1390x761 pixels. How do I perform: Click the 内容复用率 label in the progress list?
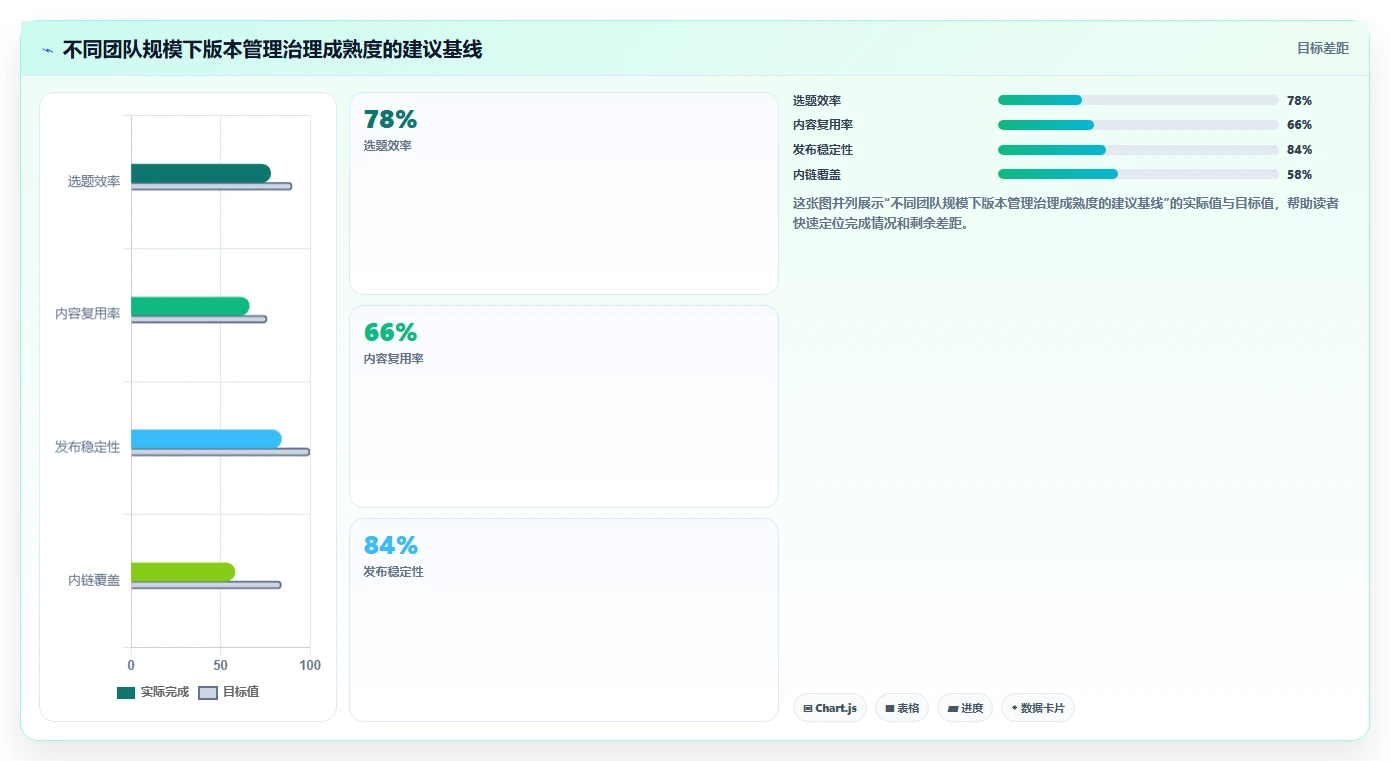(823, 125)
